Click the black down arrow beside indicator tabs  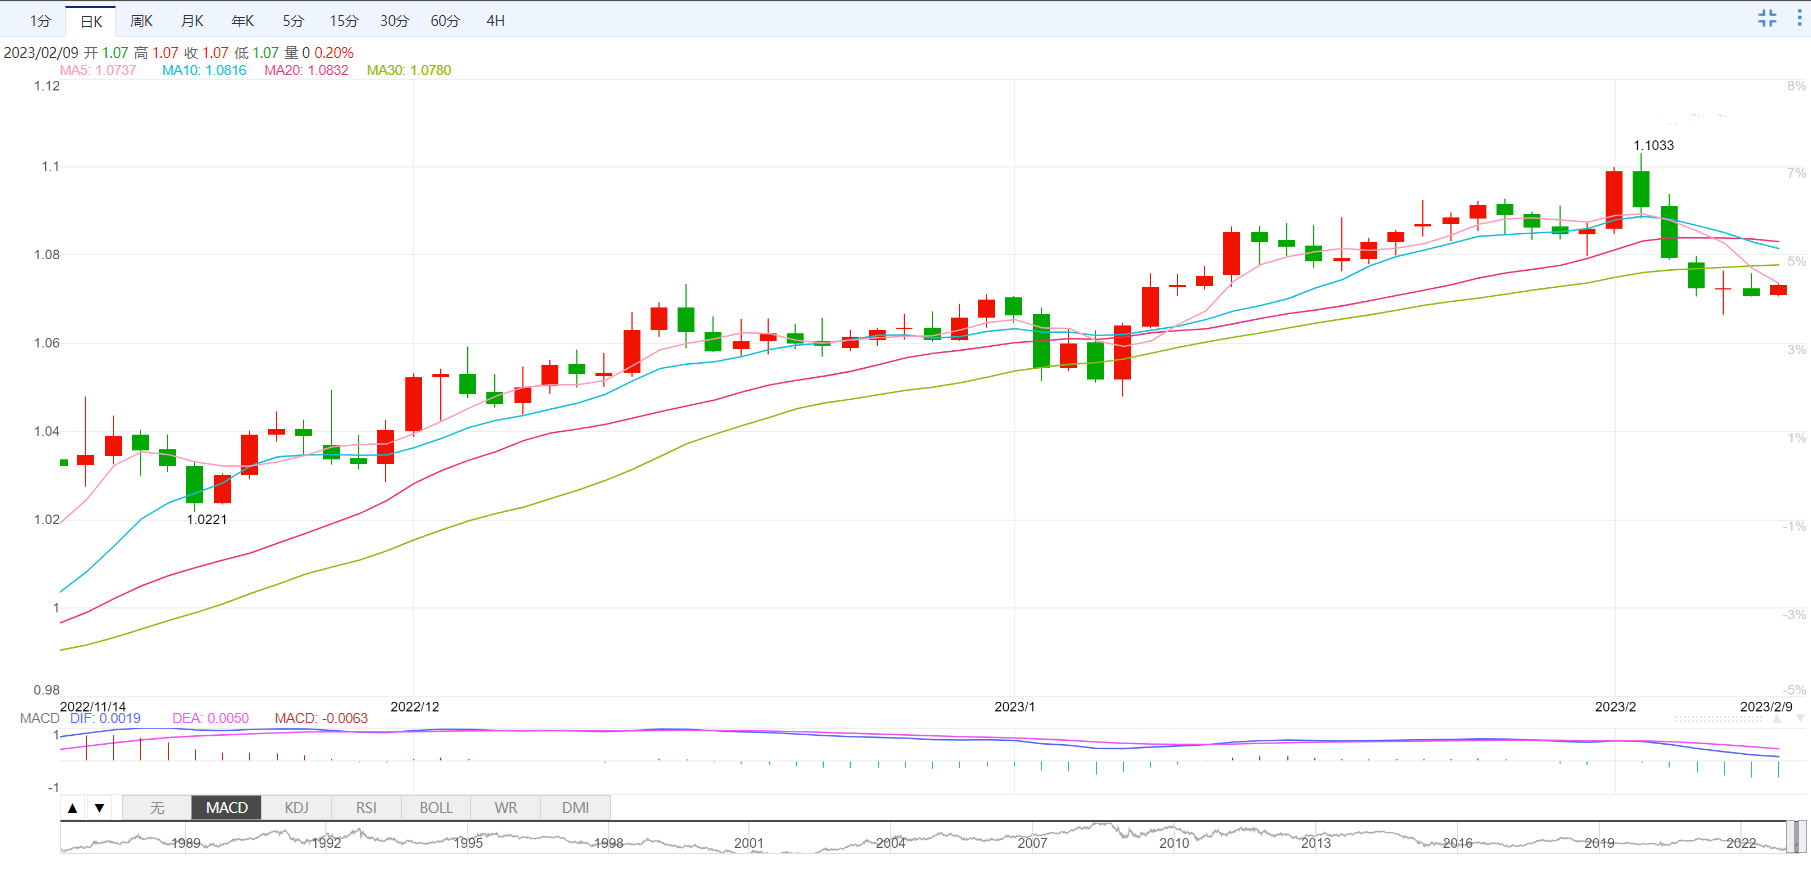click(99, 808)
